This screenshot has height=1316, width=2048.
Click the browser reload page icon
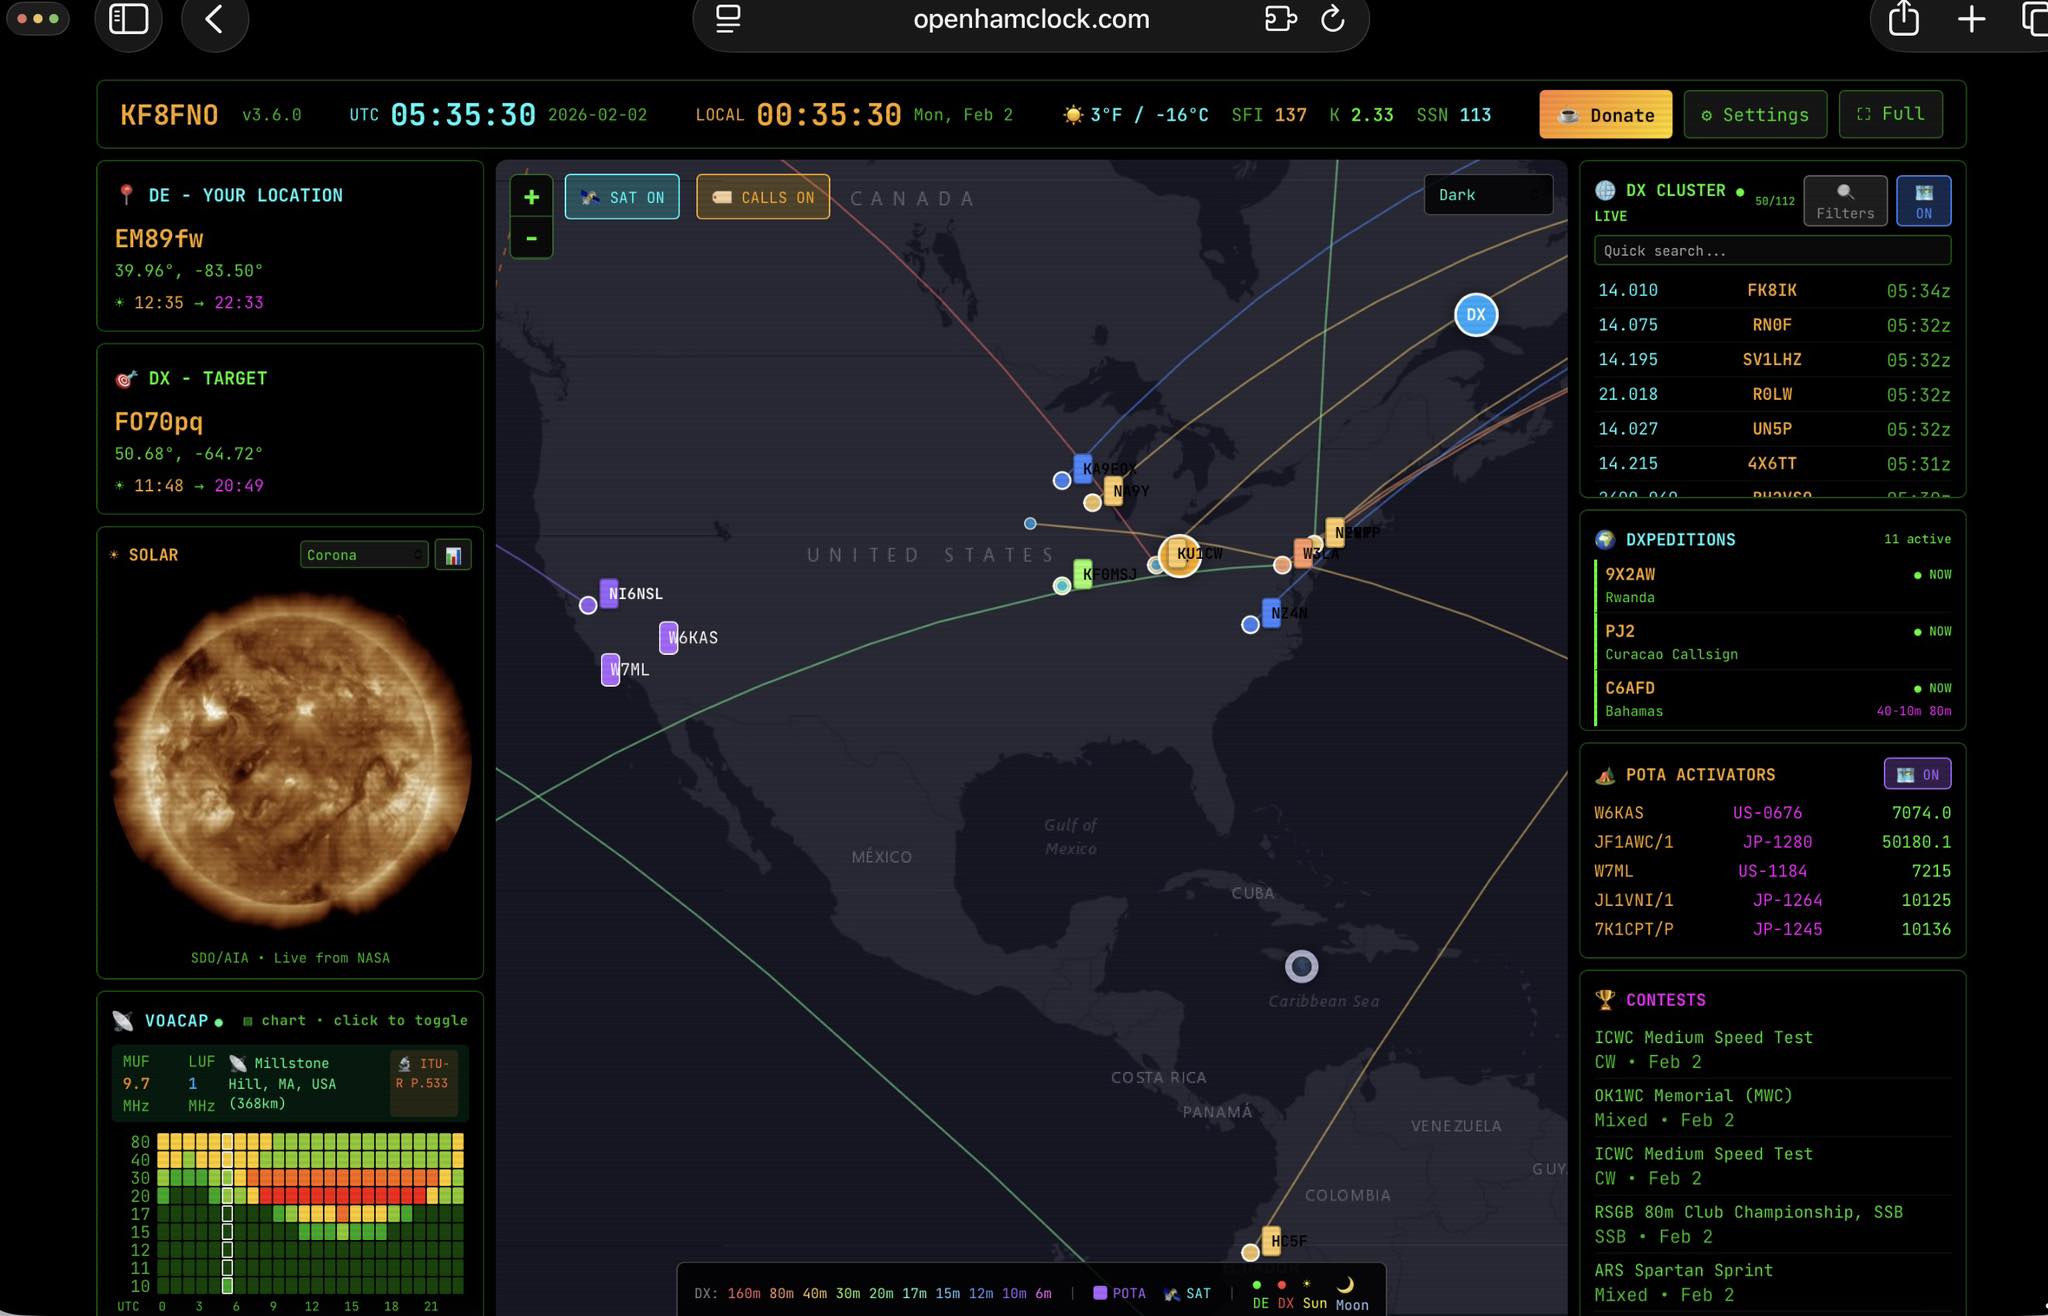(x=1332, y=19)
